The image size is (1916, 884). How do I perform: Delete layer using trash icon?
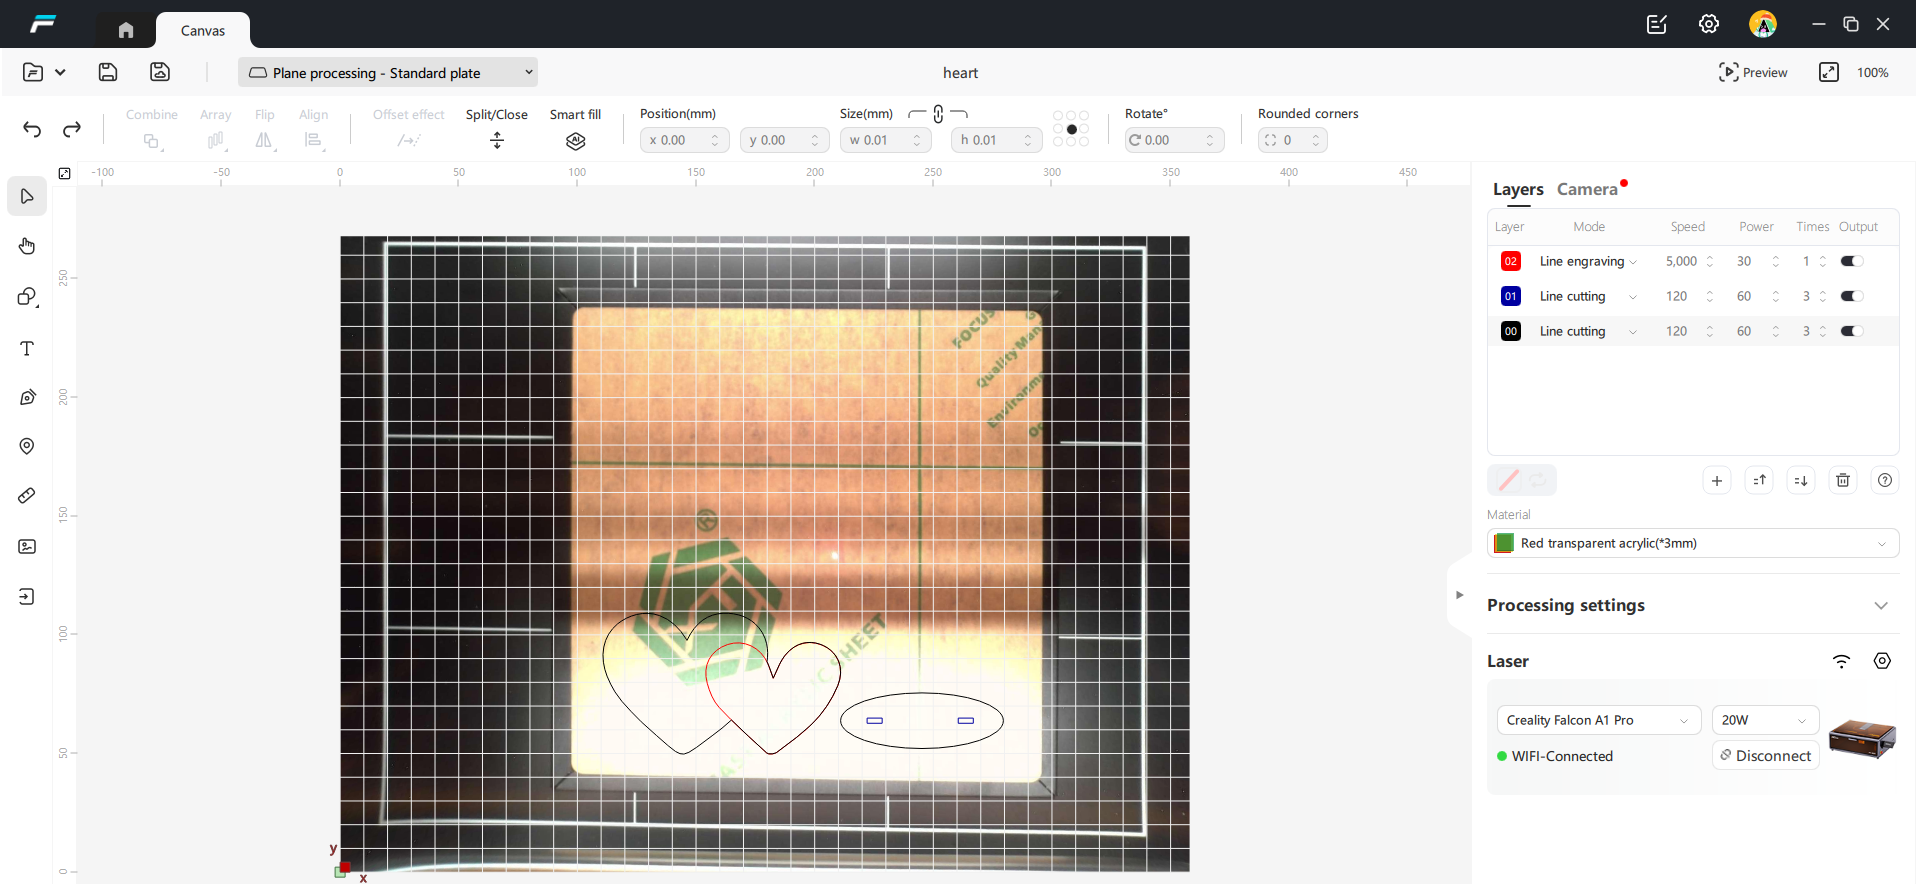coord(1842,480)
